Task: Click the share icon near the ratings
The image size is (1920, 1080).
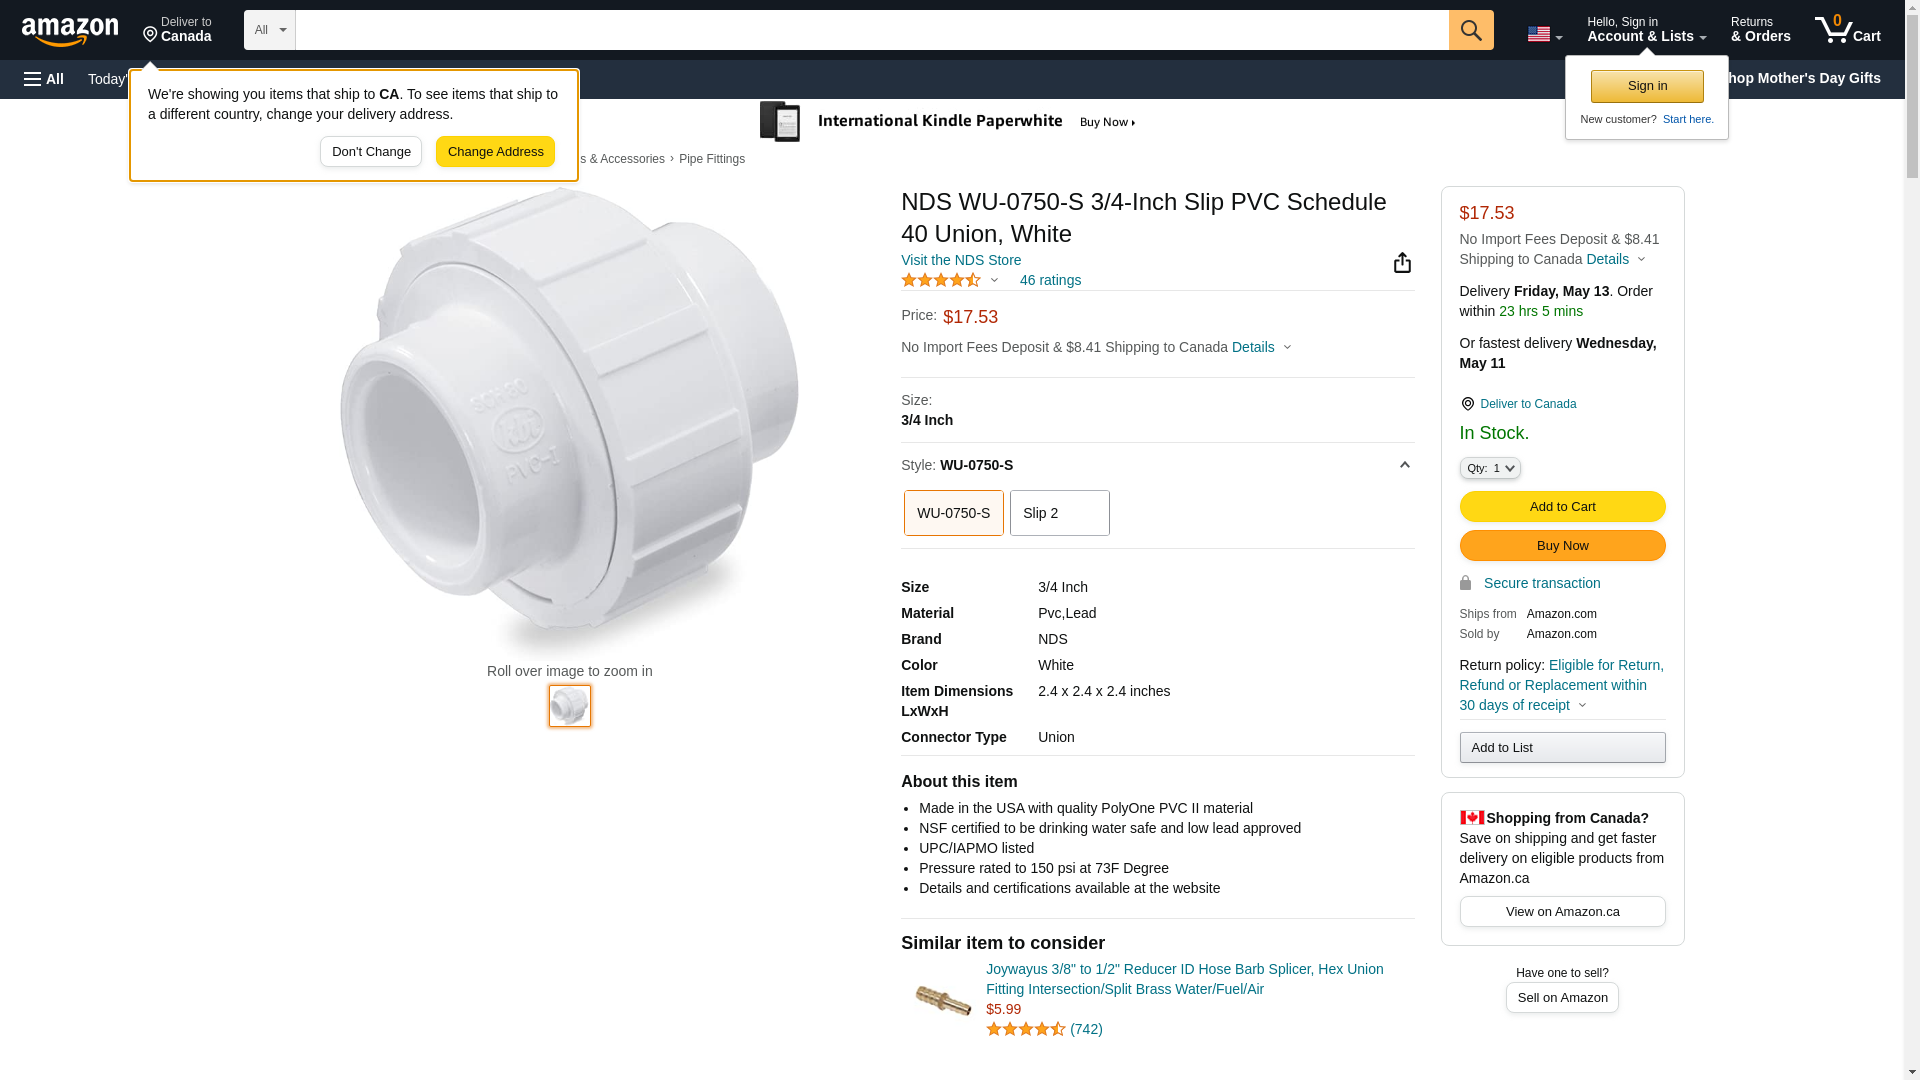Action: [x=1402, y=263]
